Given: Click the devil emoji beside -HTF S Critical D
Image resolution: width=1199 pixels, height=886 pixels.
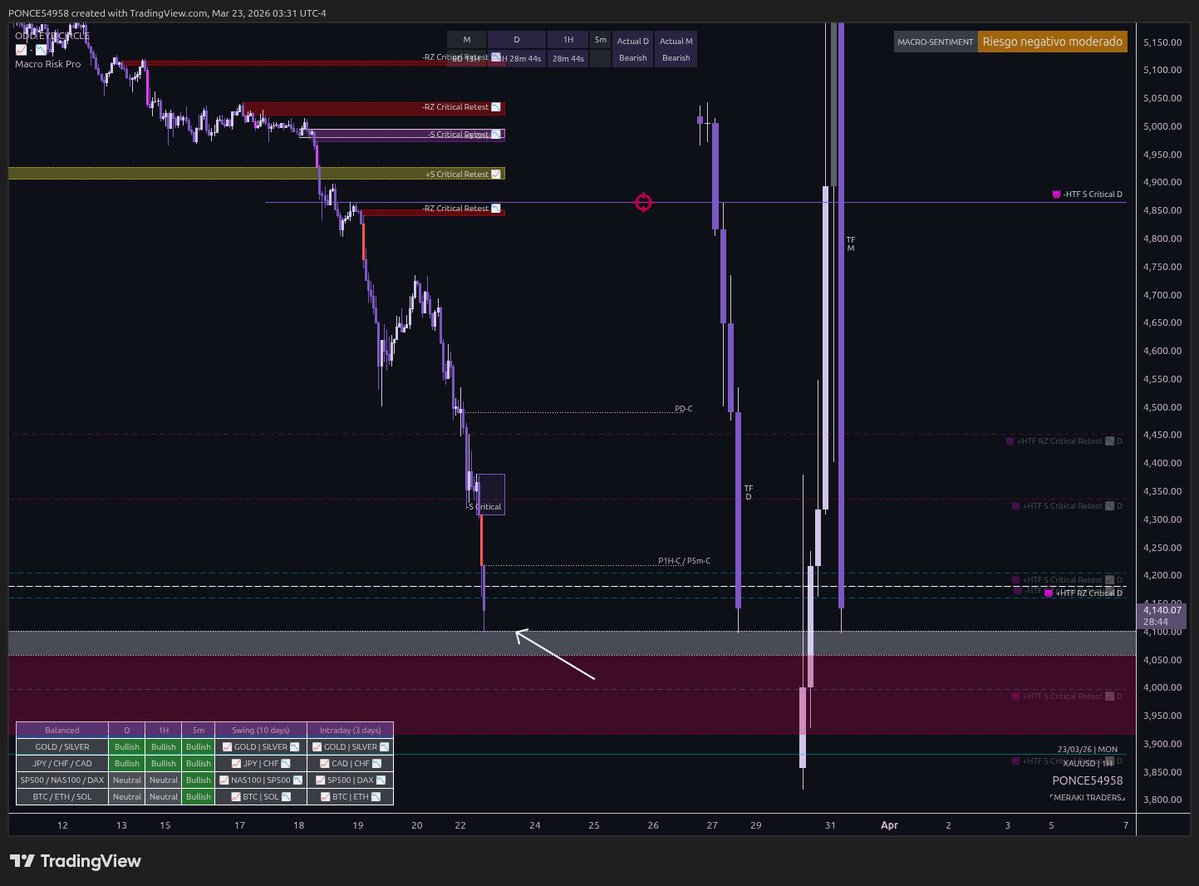Looking at the screenshot, I should [x=1056, y=194].
